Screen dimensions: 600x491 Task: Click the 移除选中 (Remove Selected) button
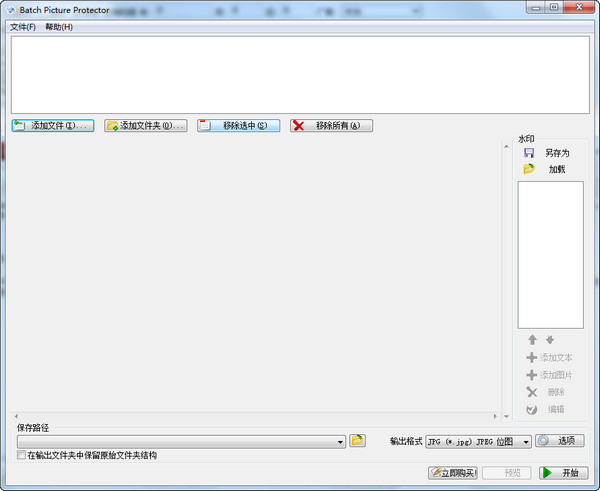click(238, 126)
